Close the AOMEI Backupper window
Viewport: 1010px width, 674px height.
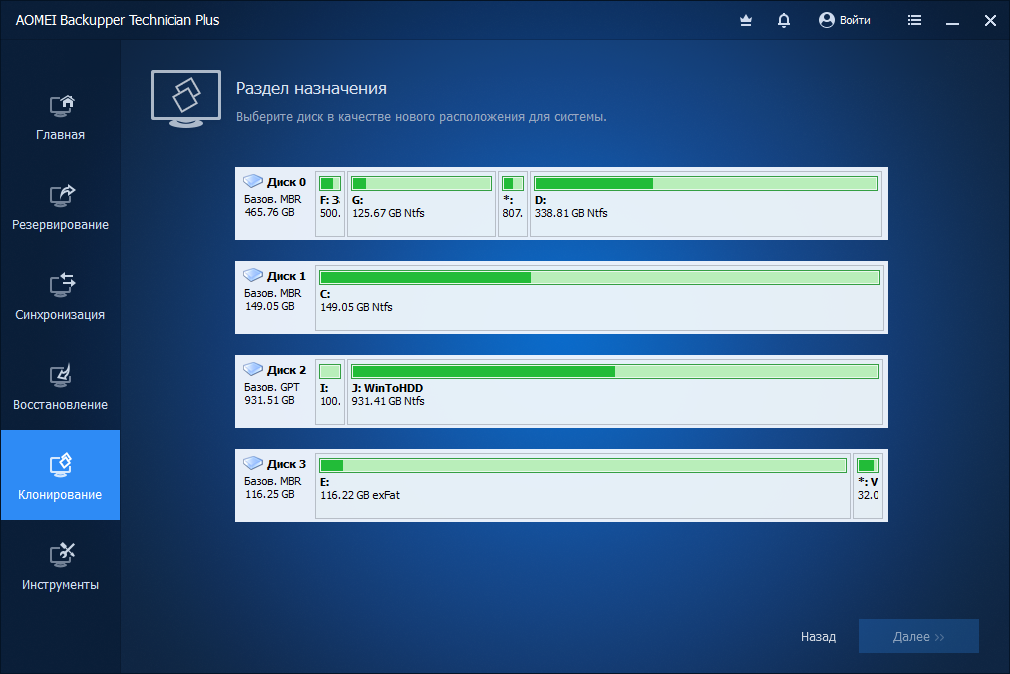click(991, 21)
